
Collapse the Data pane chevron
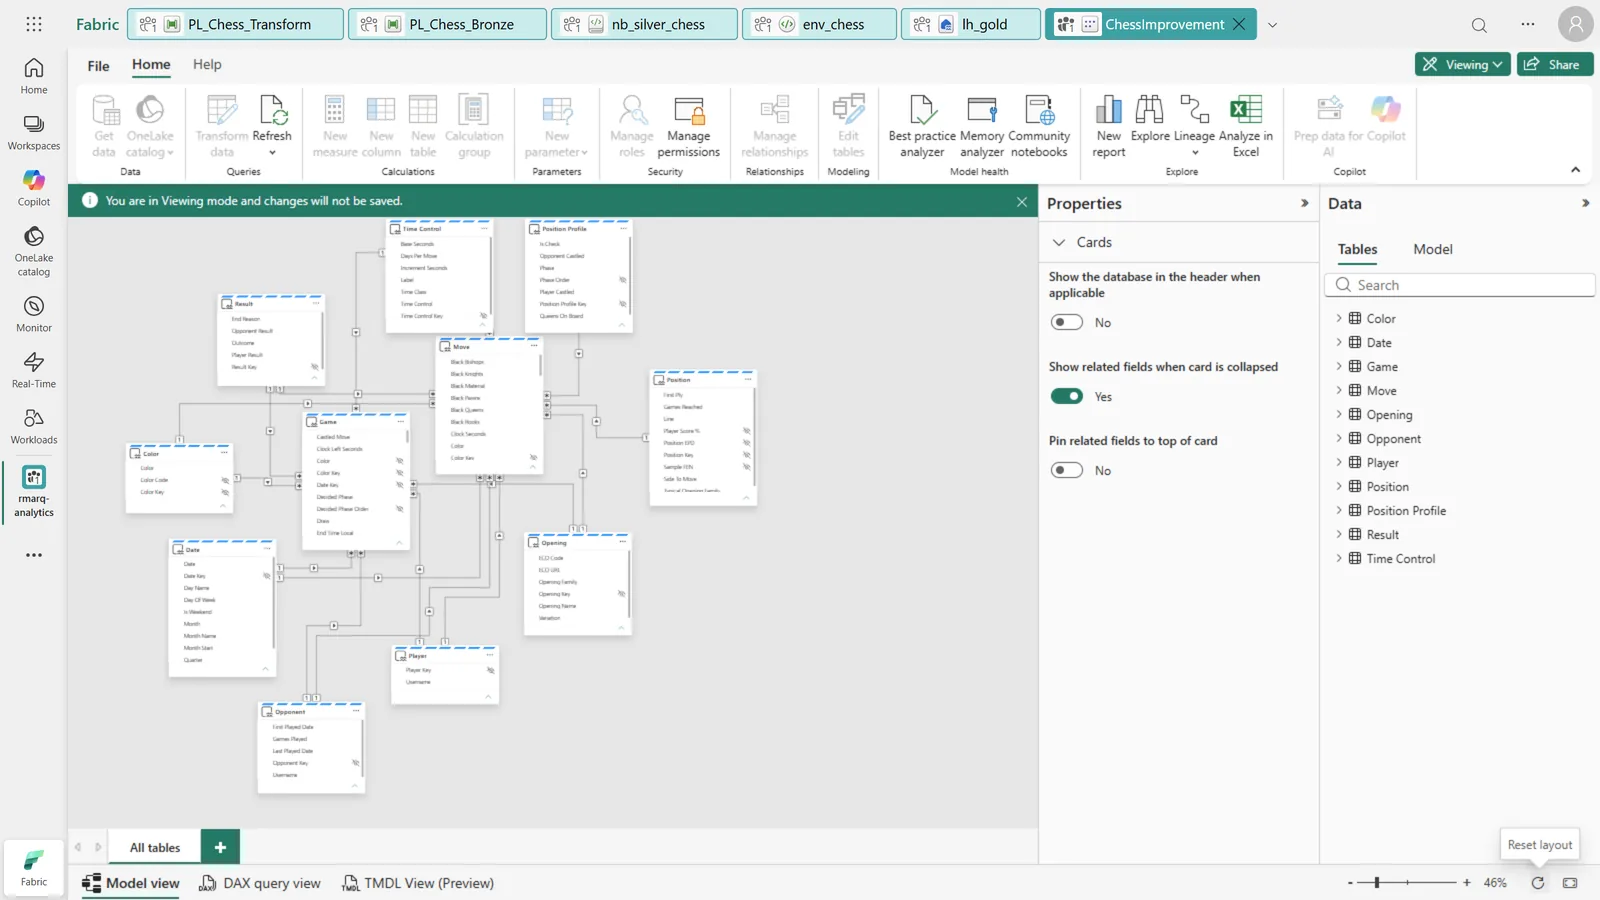1585,203
